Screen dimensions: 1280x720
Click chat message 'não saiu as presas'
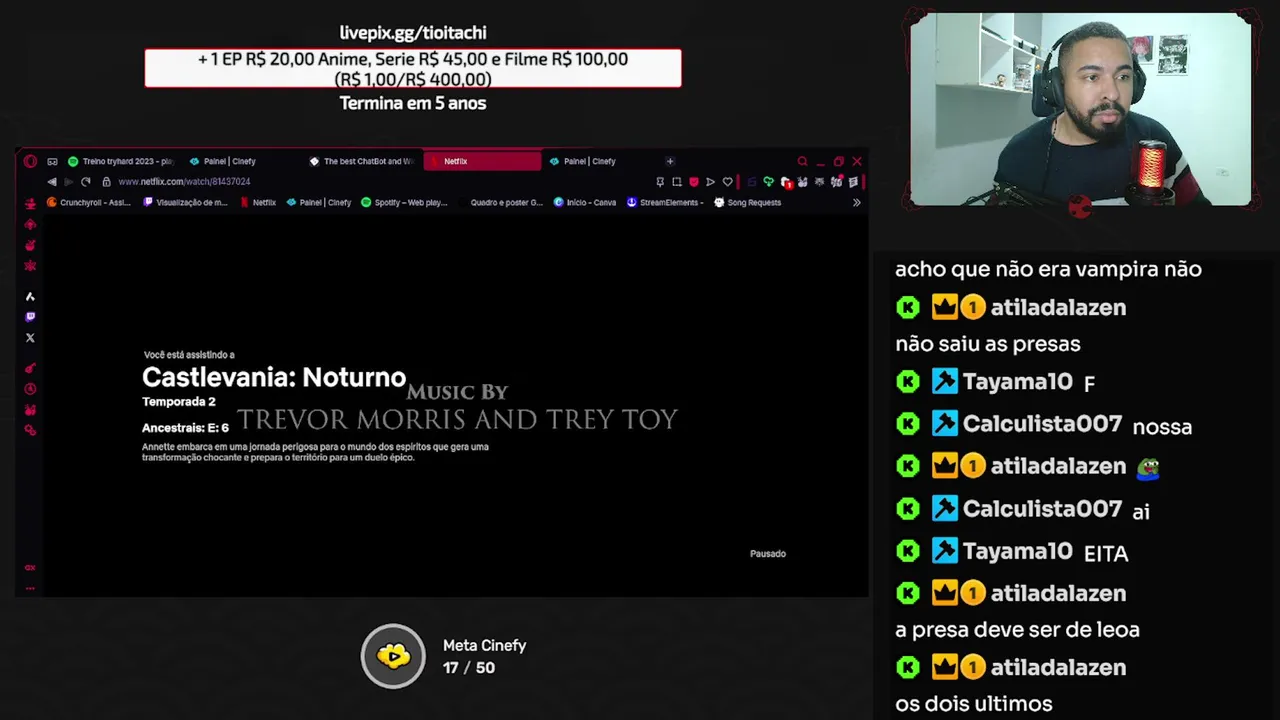pos(988,344)
